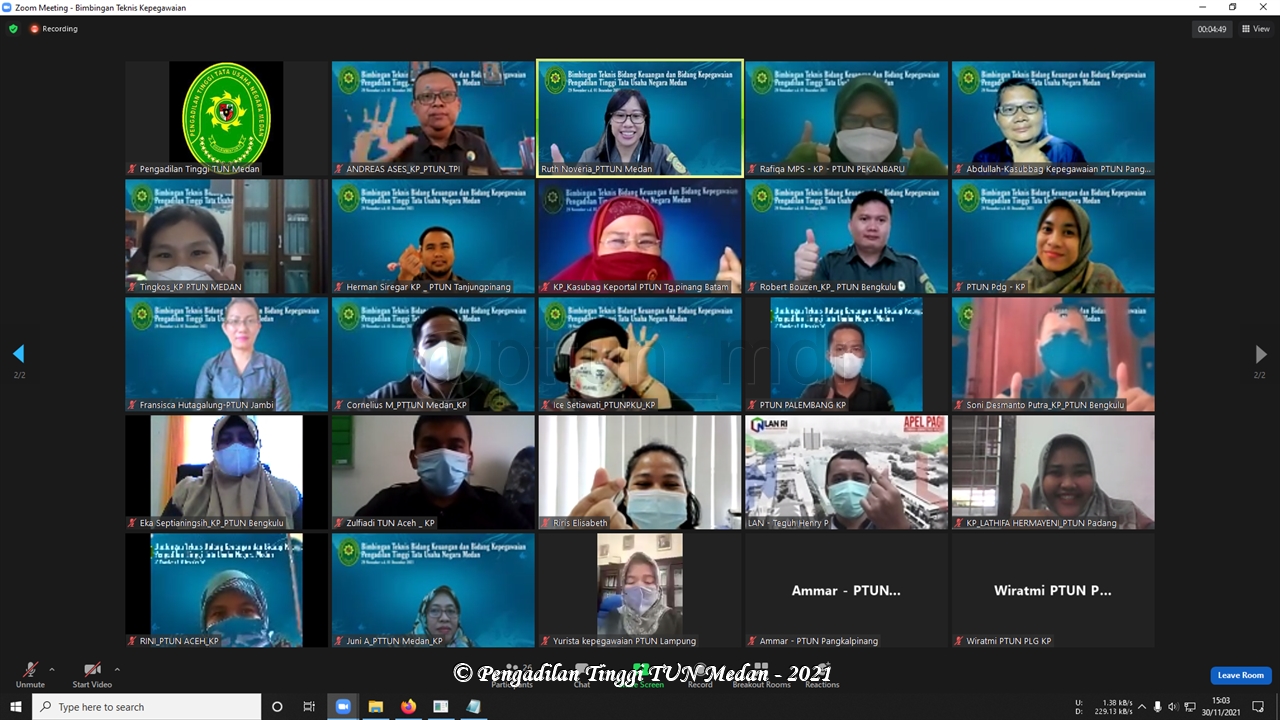
Task: Open the Cortana circle icon
Action: 277,707
